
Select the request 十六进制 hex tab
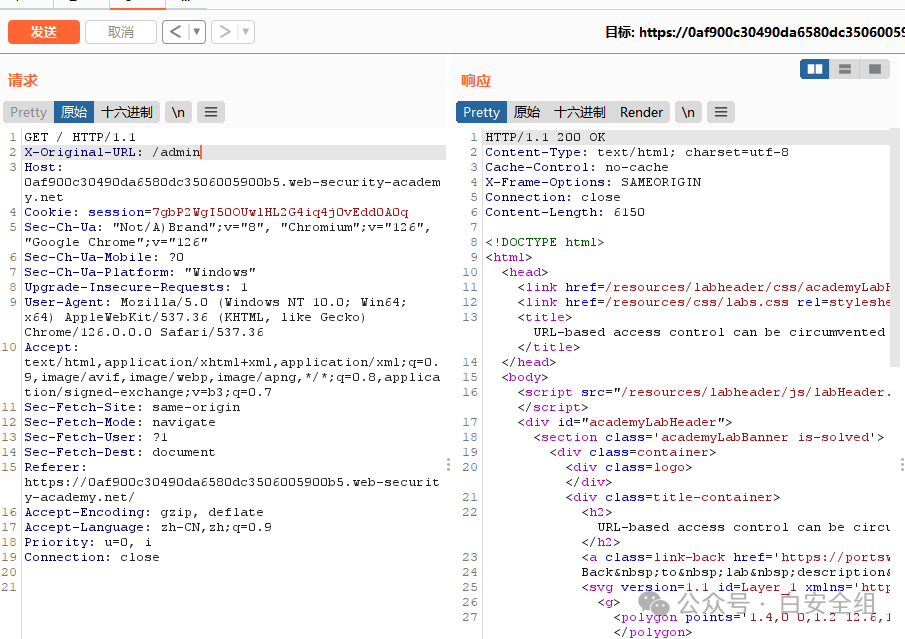click(x=127, y=112)
